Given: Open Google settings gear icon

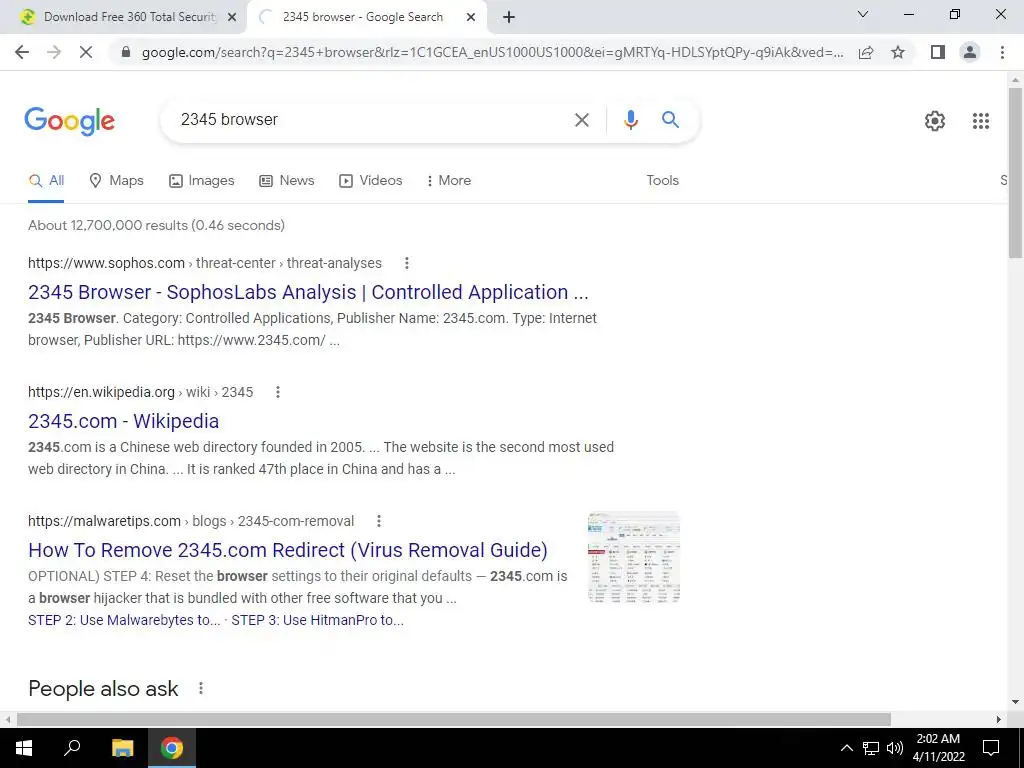Looking at the screenshot, I should click(x=935, y=121).
